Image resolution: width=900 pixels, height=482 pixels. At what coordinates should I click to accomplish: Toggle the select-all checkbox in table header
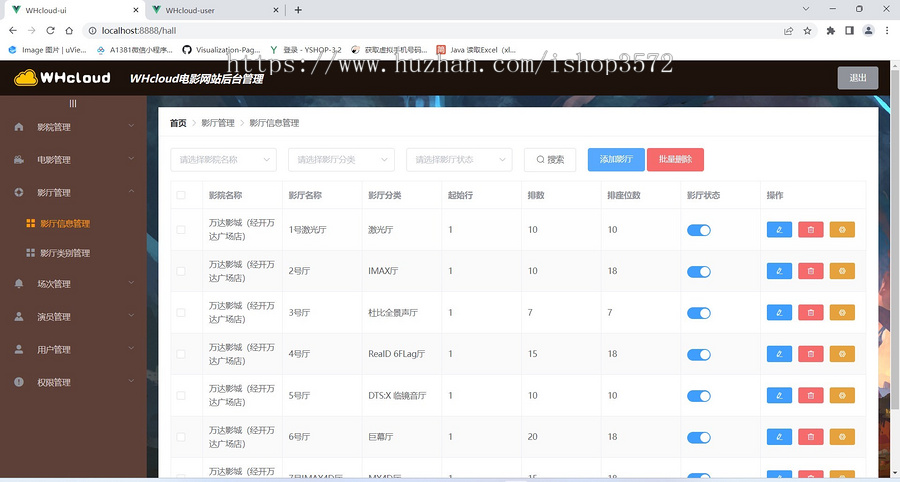point(181,195)
